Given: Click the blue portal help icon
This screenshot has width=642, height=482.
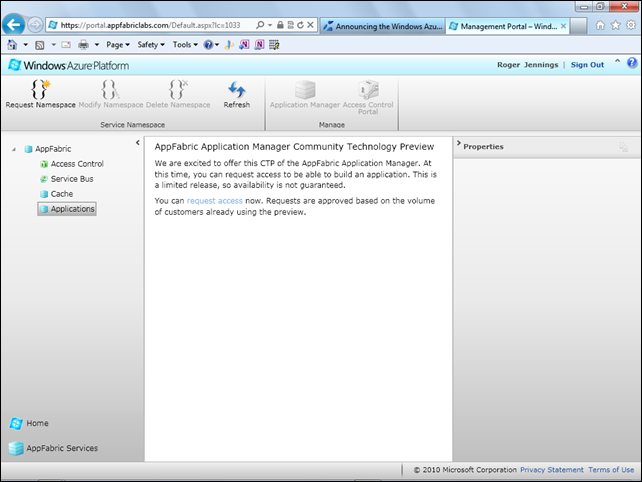Looking at the screenshot, I should click(x=632, y=63).
